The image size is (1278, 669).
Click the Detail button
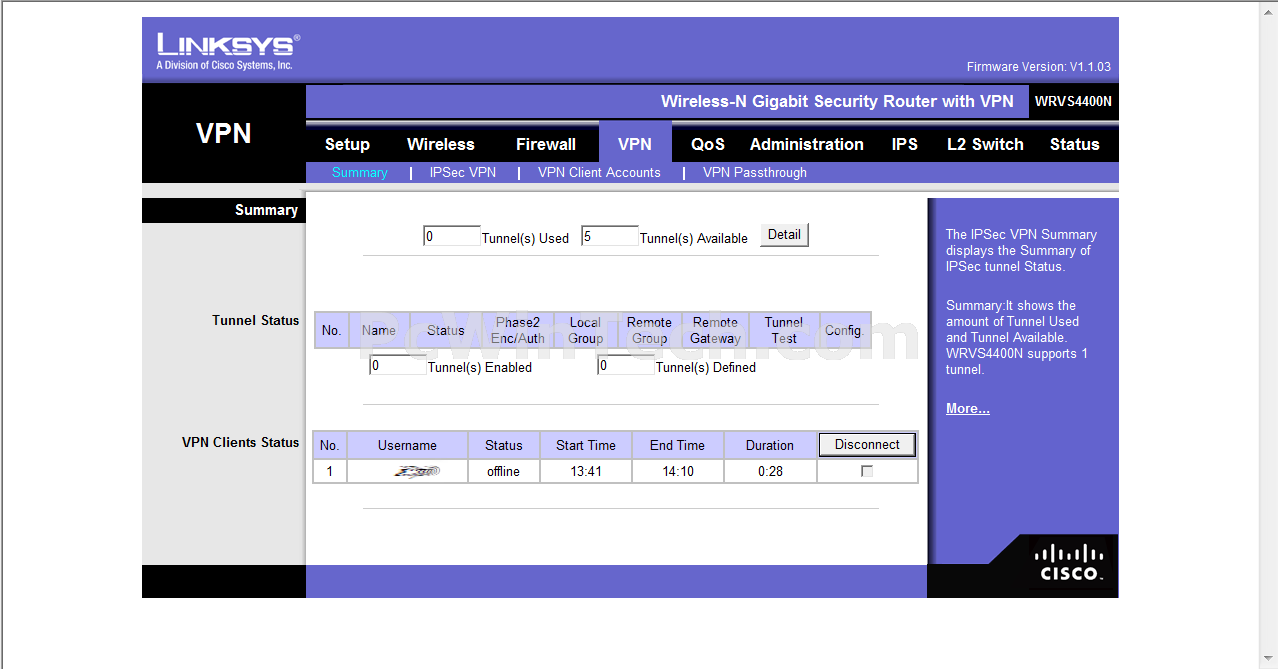click(x=784, y=235)
